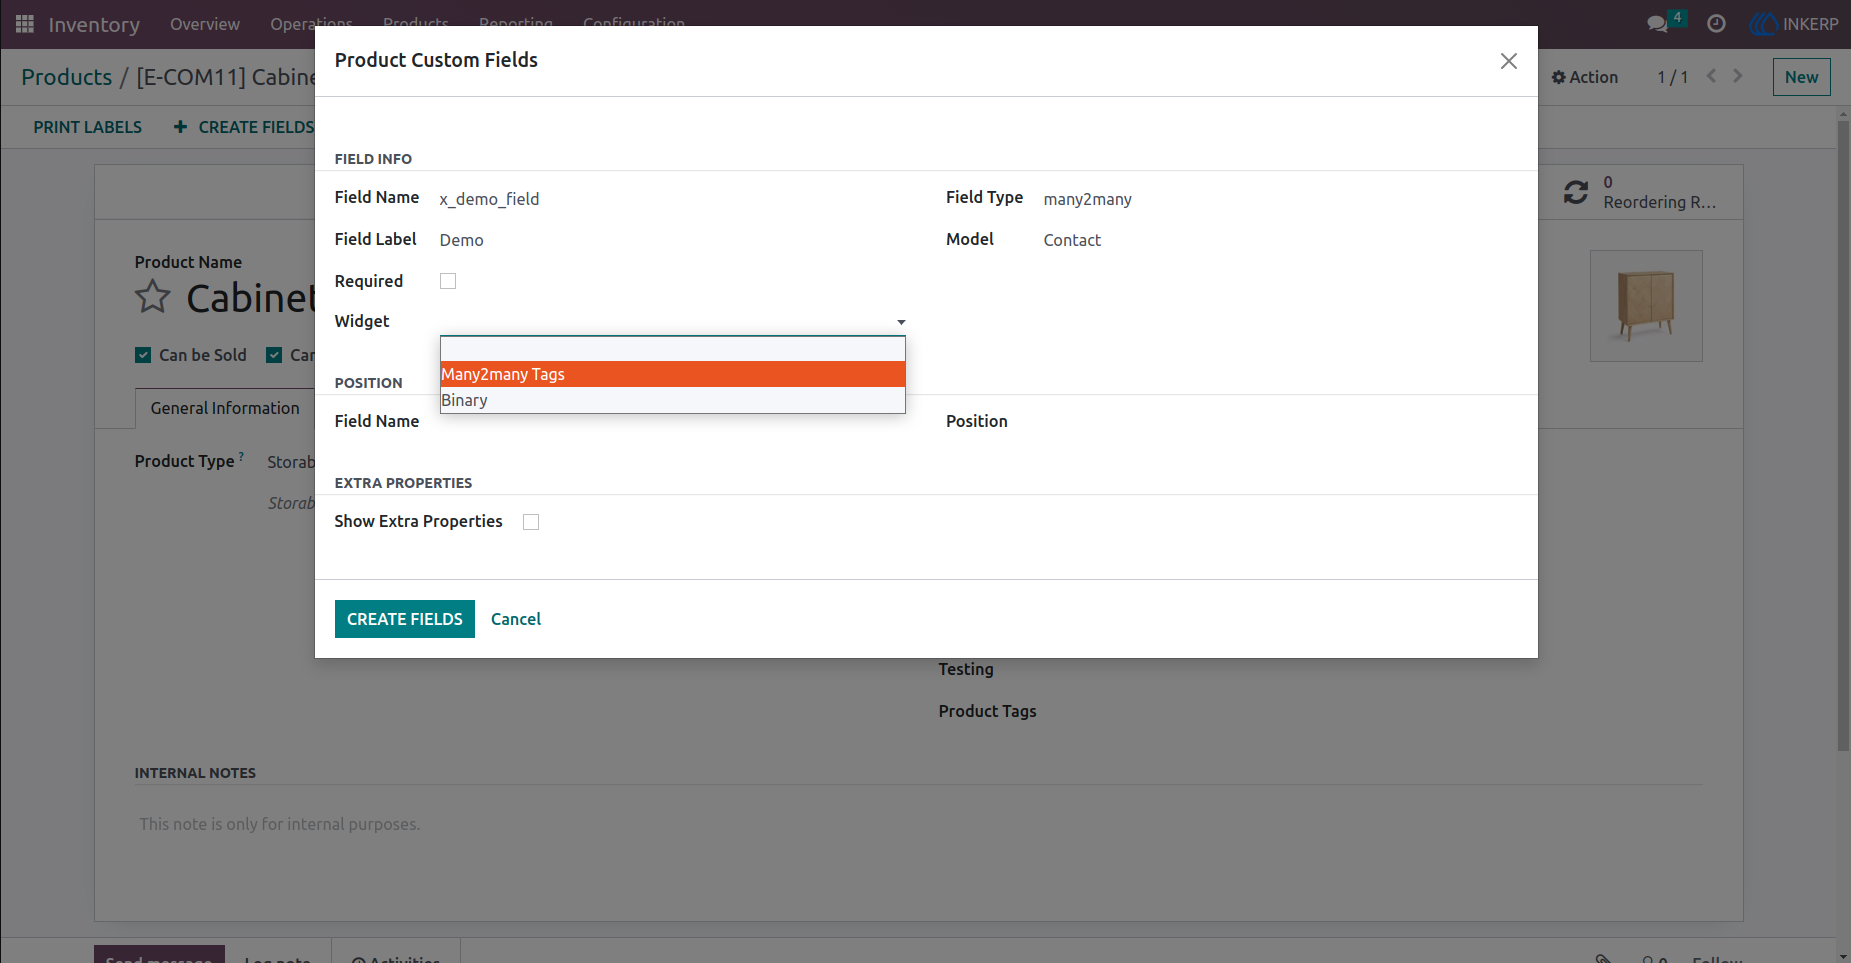Click the Reordering Rules refresh icon
Image resolution: width=1851 pixels, height=963 pixels.
1576,192
